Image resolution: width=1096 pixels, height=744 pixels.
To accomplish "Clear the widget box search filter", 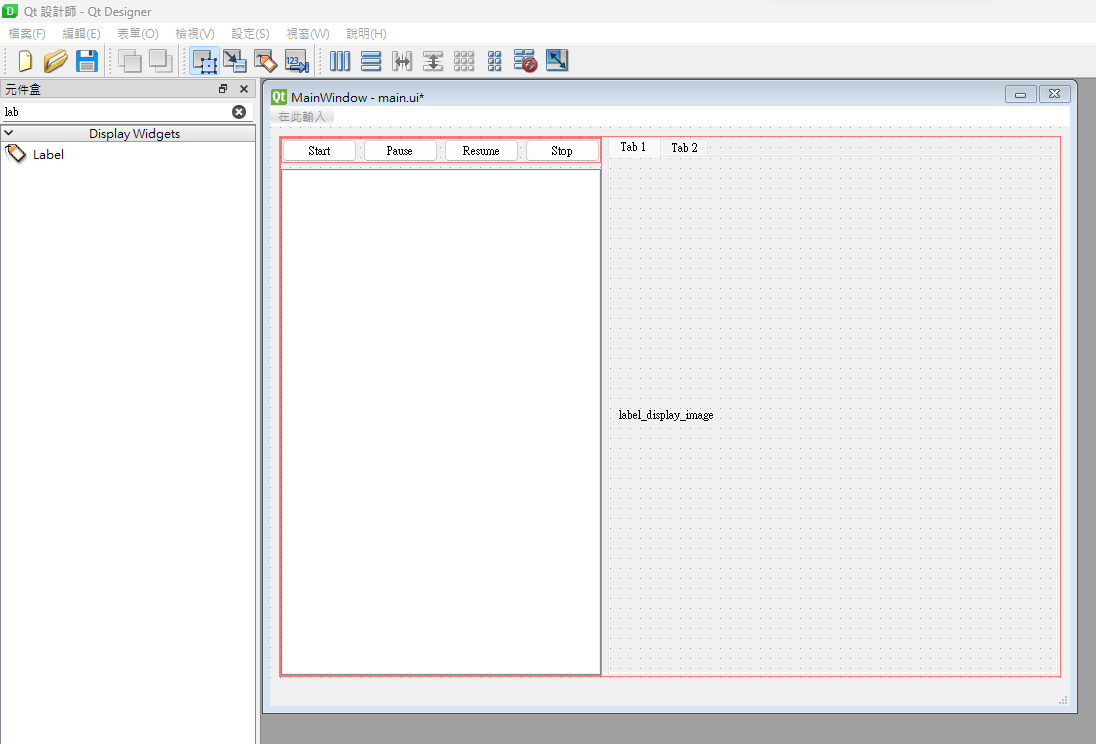I will point(239,112).
